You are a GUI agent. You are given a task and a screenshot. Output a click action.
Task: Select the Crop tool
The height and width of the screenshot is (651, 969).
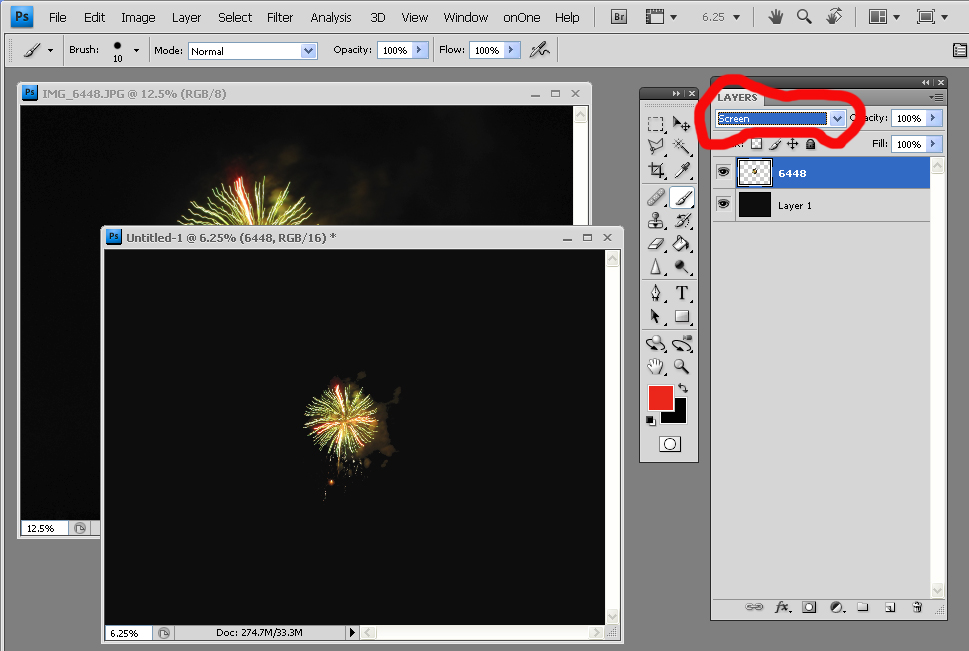point(655,171)
